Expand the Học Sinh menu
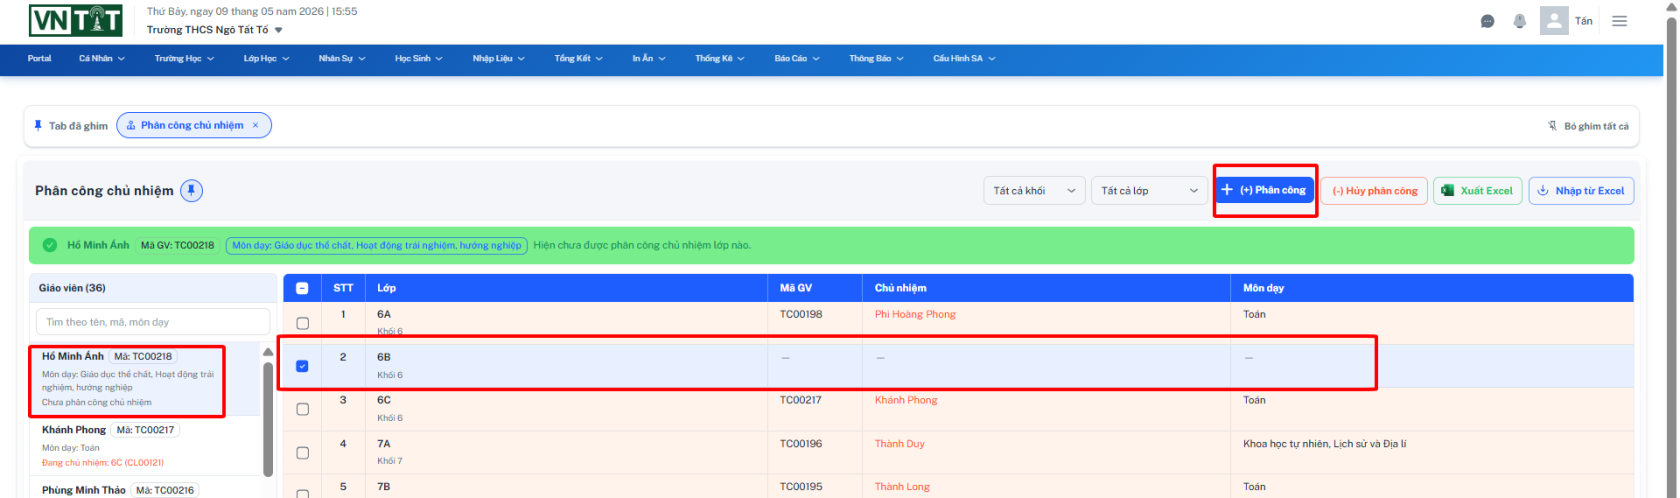 coord(419,58)
